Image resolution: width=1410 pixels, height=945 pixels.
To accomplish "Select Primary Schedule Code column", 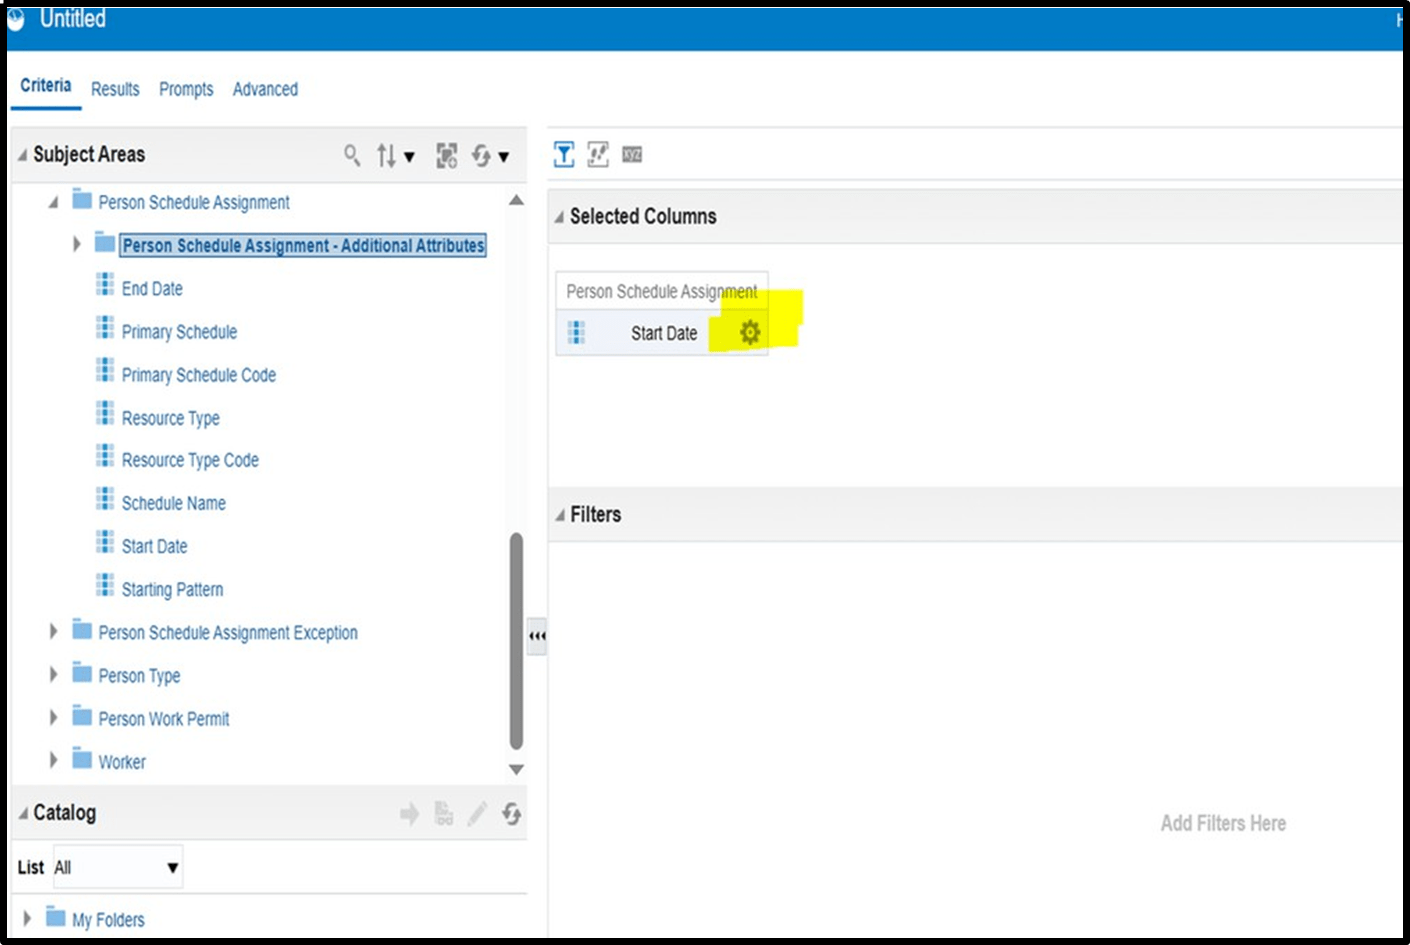I will click(x=199, y=375).
